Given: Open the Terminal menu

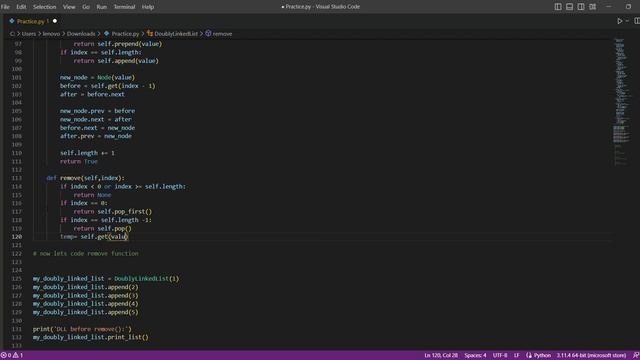Looking at the screenshot, I should (x=124, y=7).
